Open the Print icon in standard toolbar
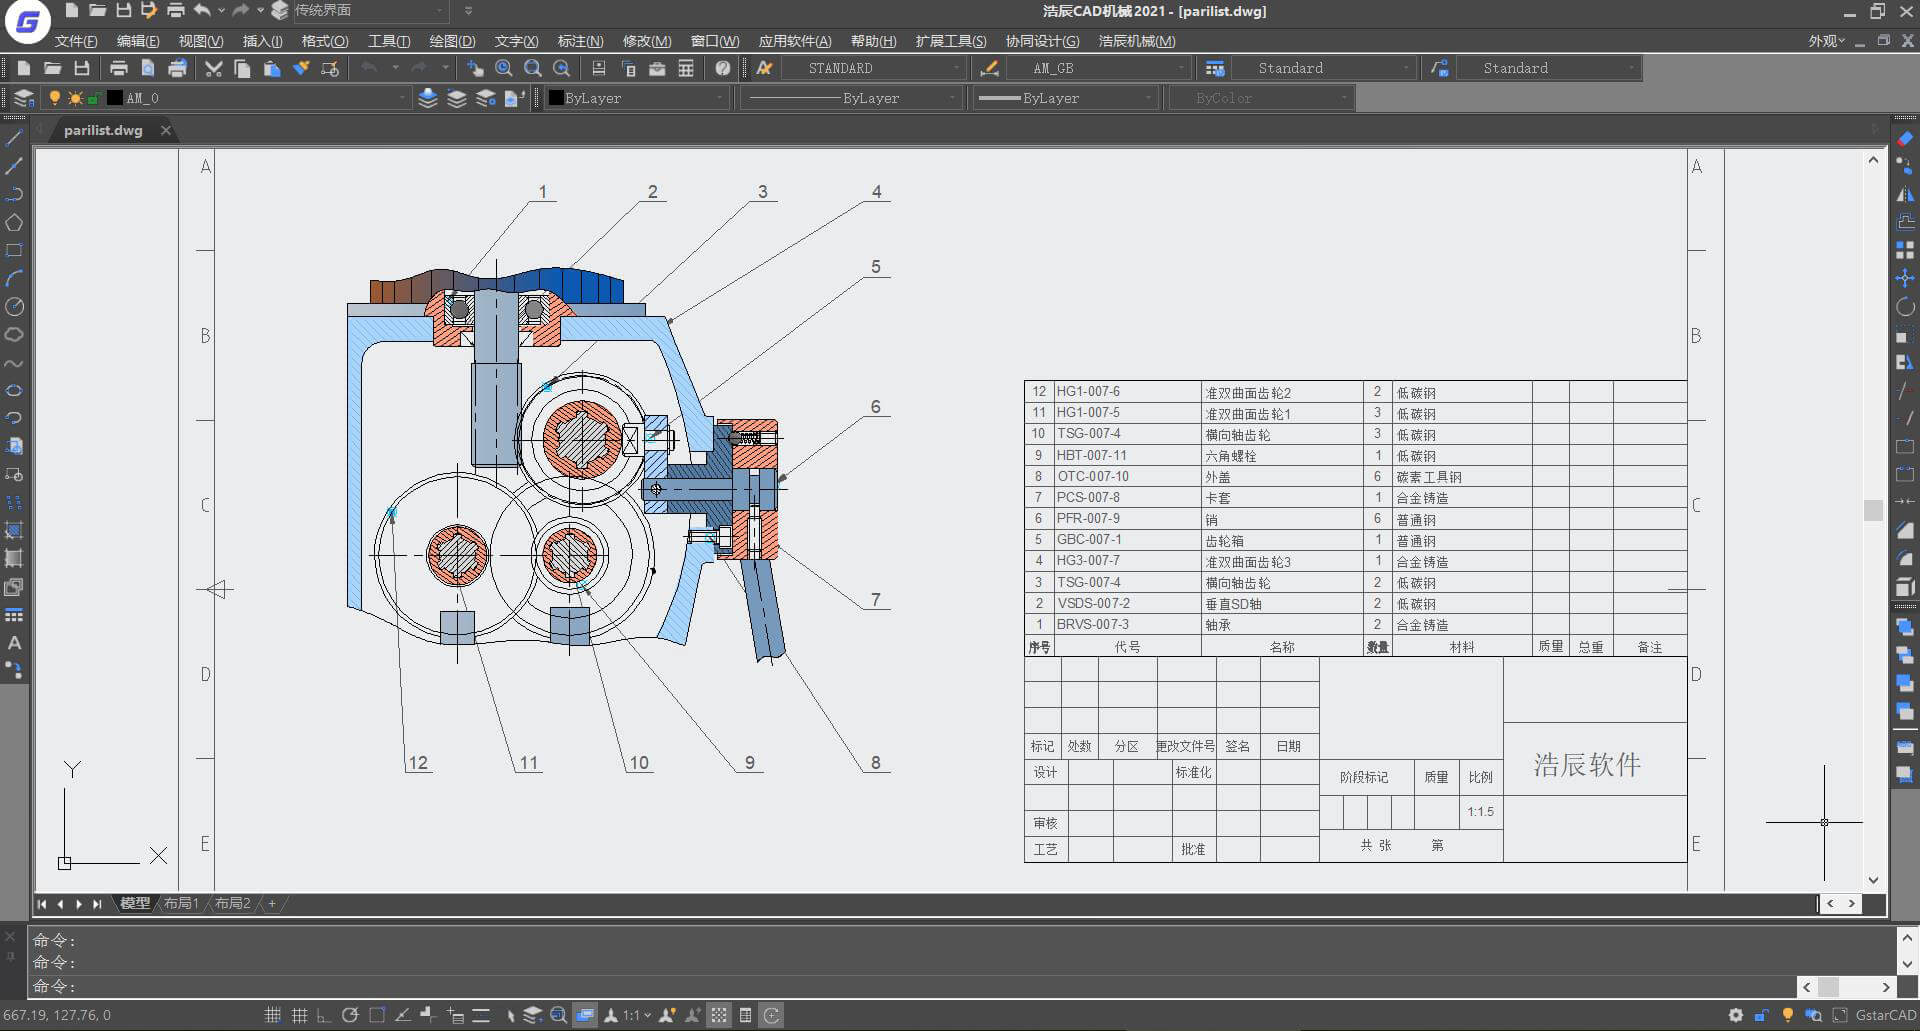Image resolution: width=1920 pixels, height=1031 pixels. tap(119, 68)
